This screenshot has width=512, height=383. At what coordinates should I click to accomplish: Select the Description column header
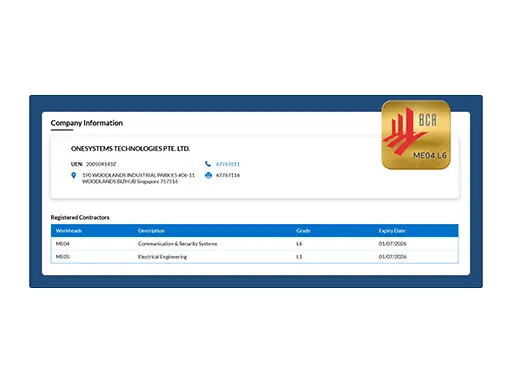point(151,231)
